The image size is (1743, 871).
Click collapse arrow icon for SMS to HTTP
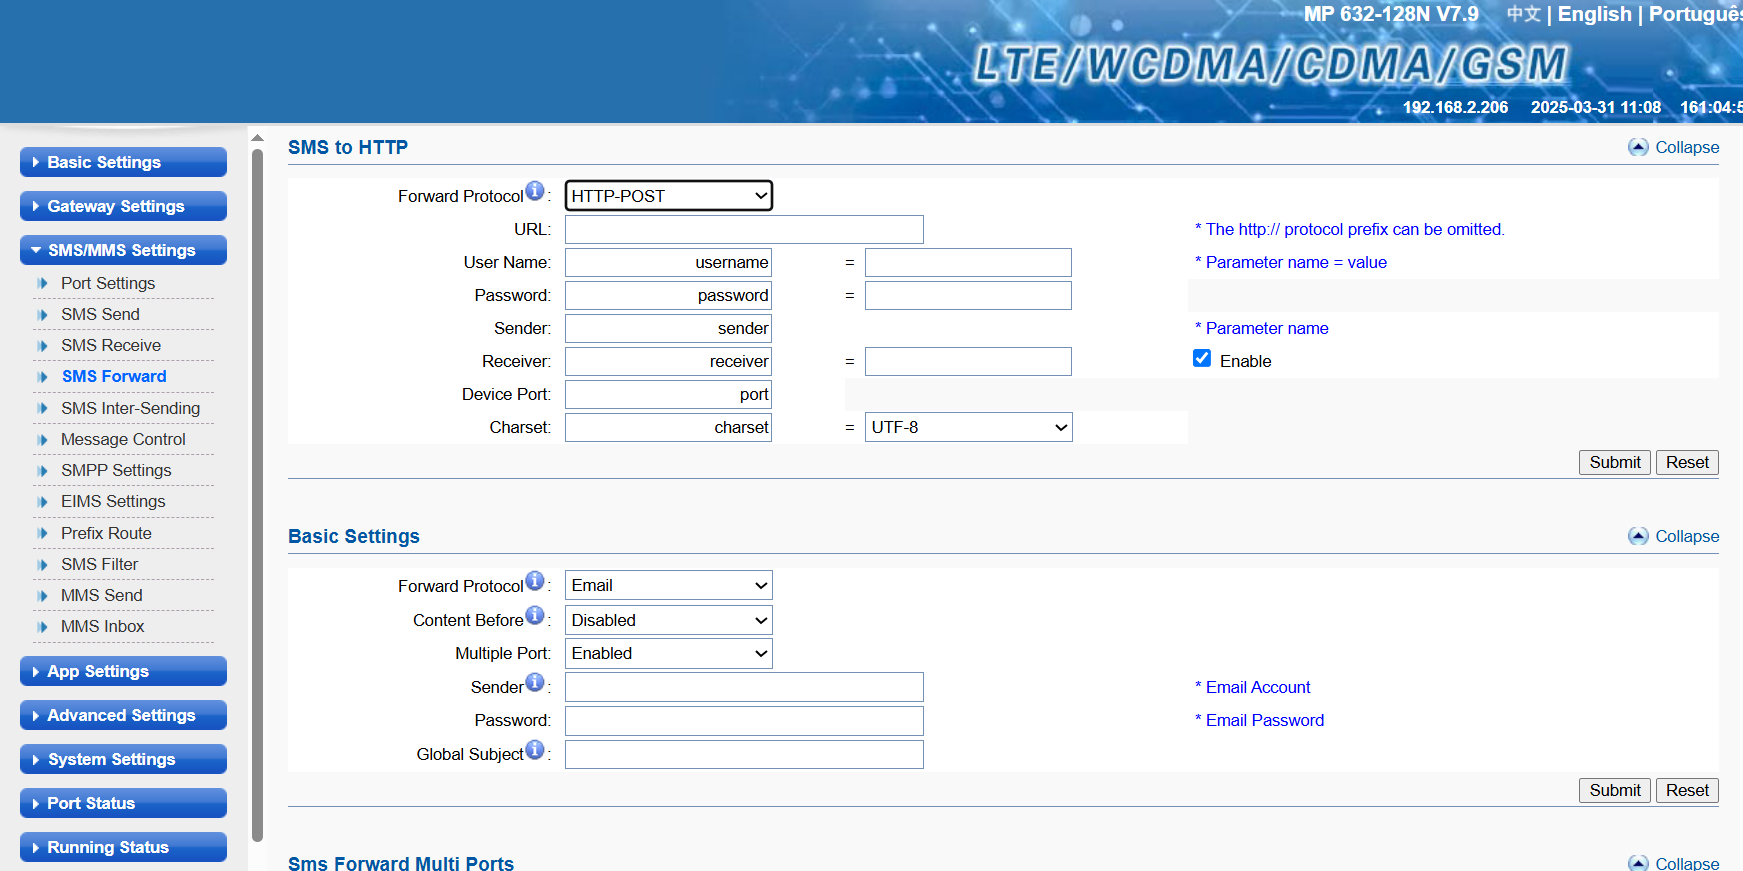tap(1638, 147)
